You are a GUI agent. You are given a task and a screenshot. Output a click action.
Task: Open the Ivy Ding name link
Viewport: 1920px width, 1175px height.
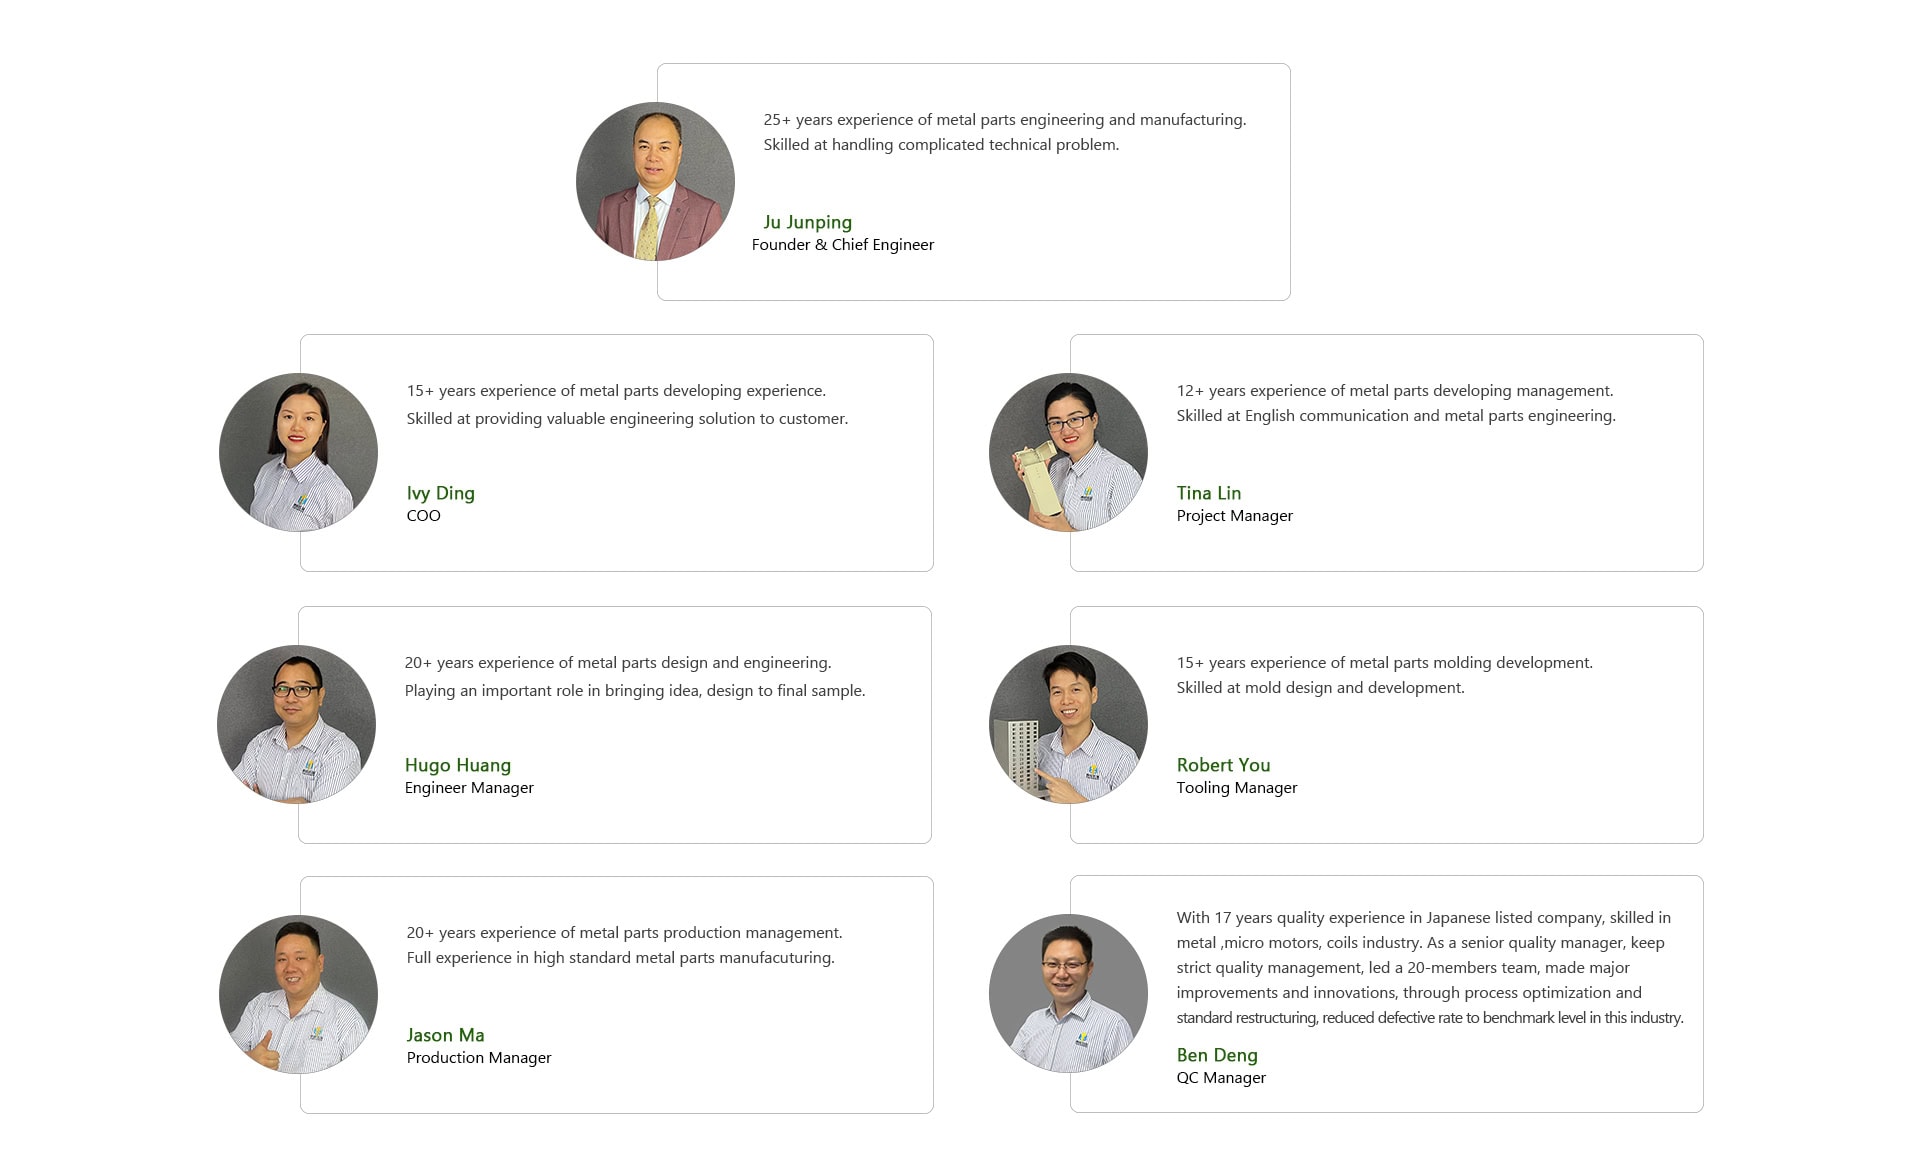(440, 493)
